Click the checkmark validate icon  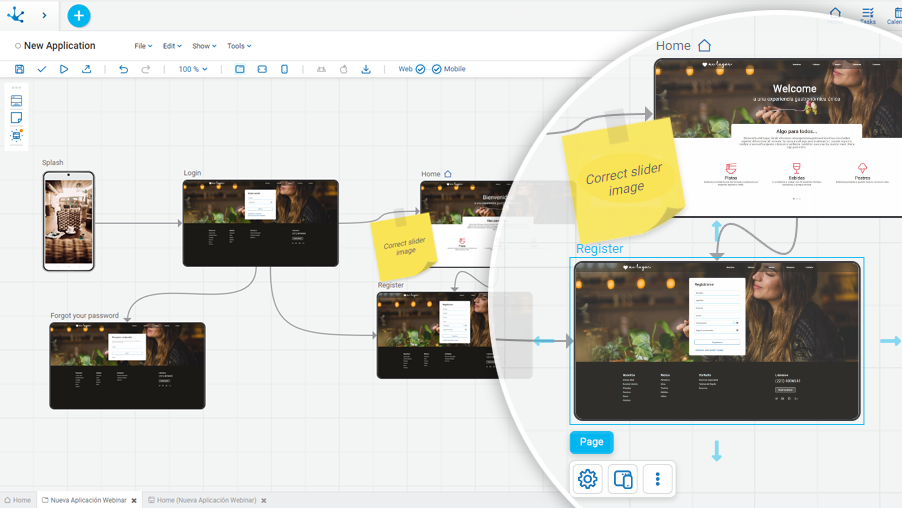[41, 69]
